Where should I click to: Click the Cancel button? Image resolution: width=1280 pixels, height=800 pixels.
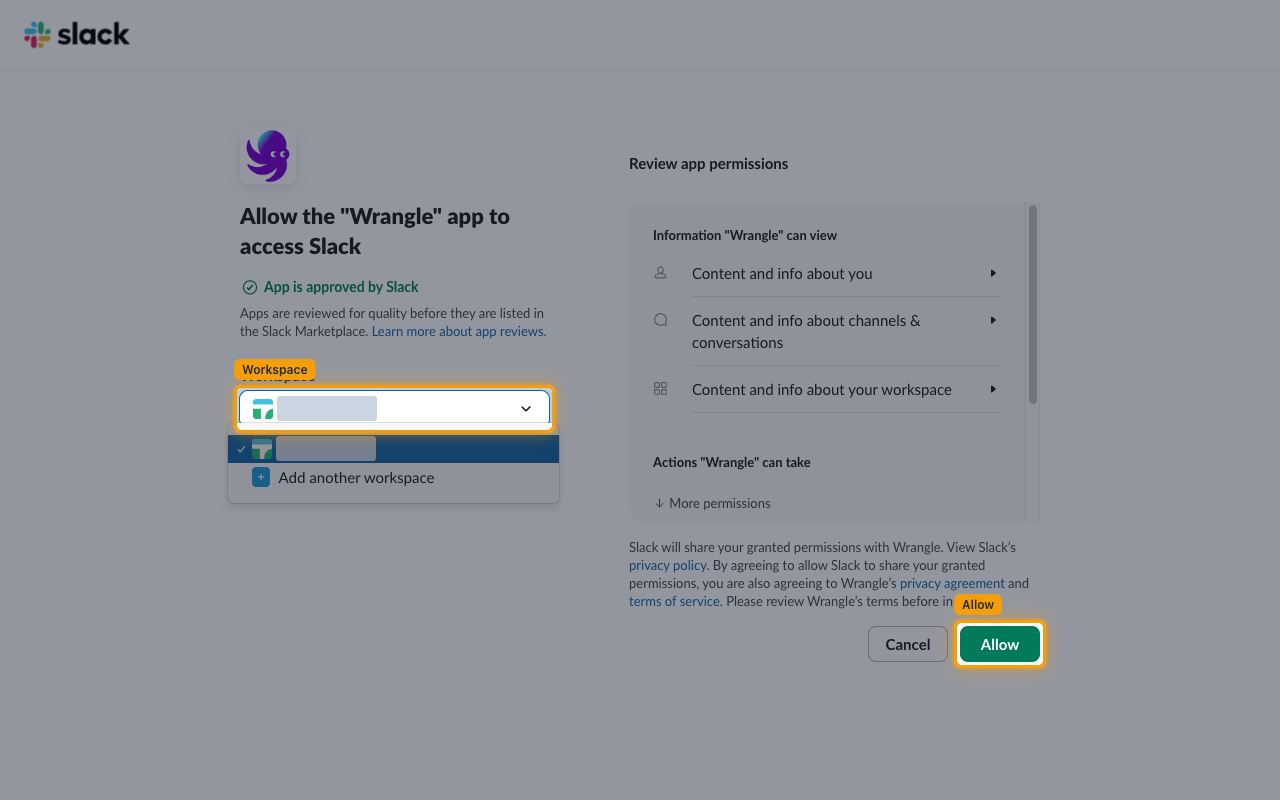[908, 644]
